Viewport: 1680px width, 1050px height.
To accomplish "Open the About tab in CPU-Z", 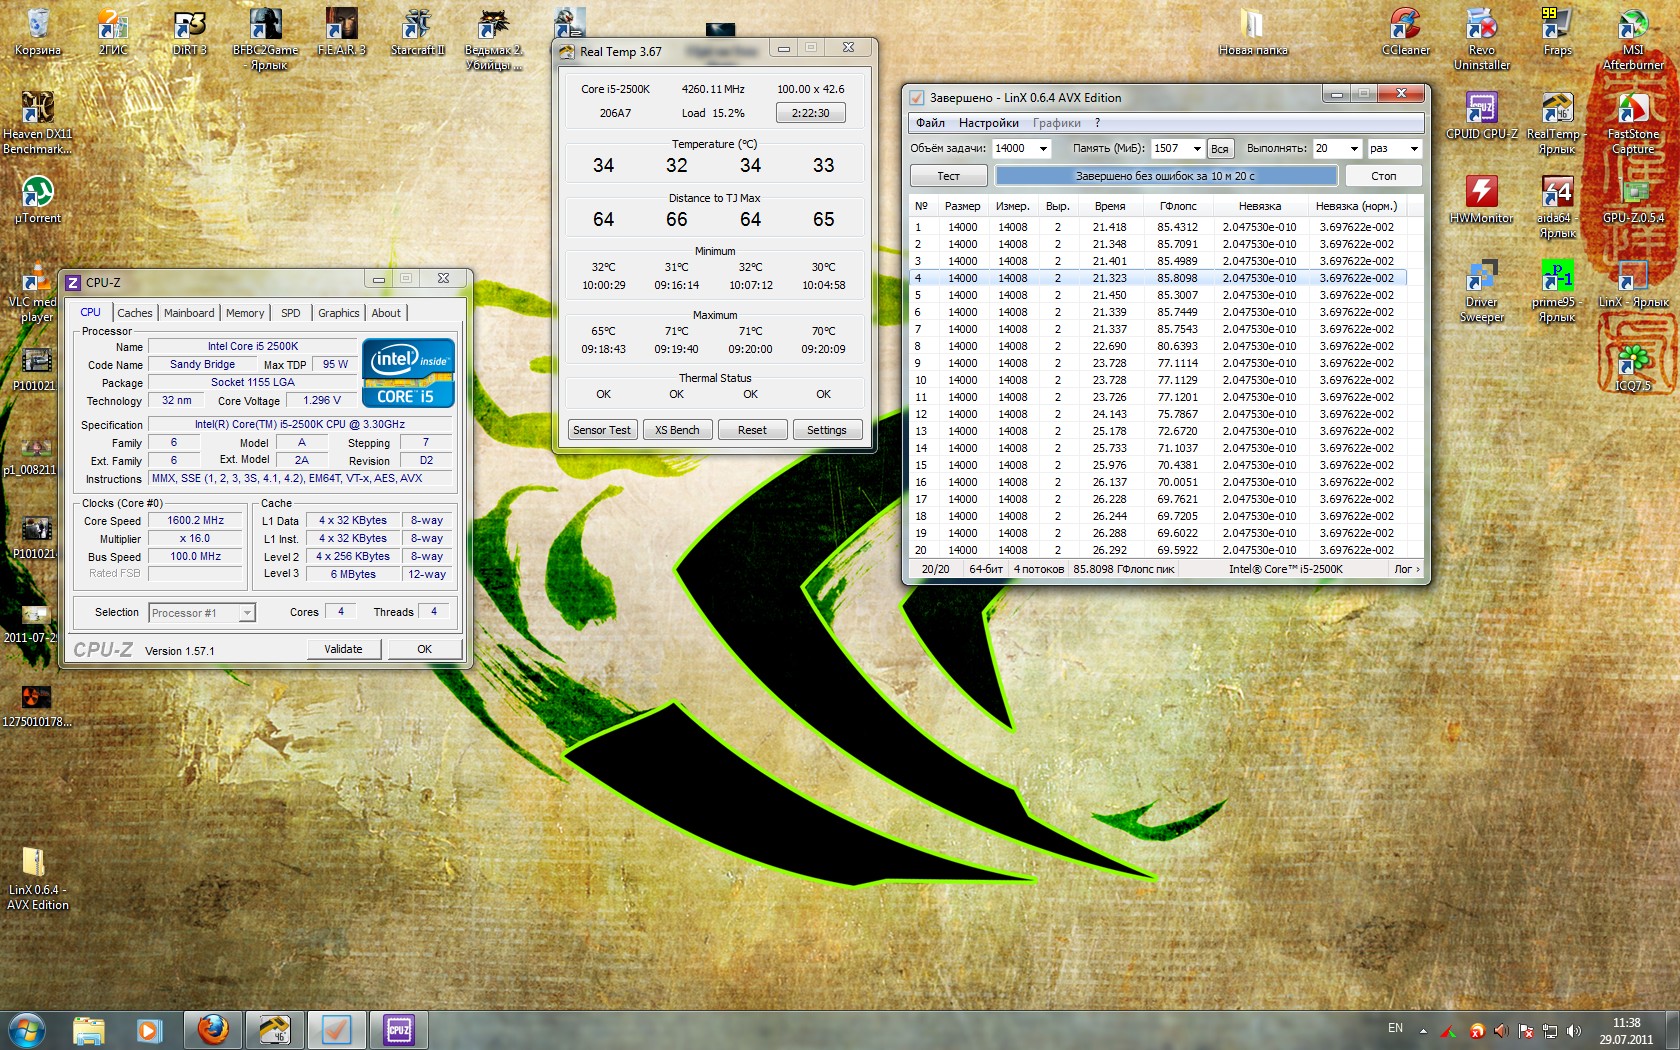I will tap(386, 313).
